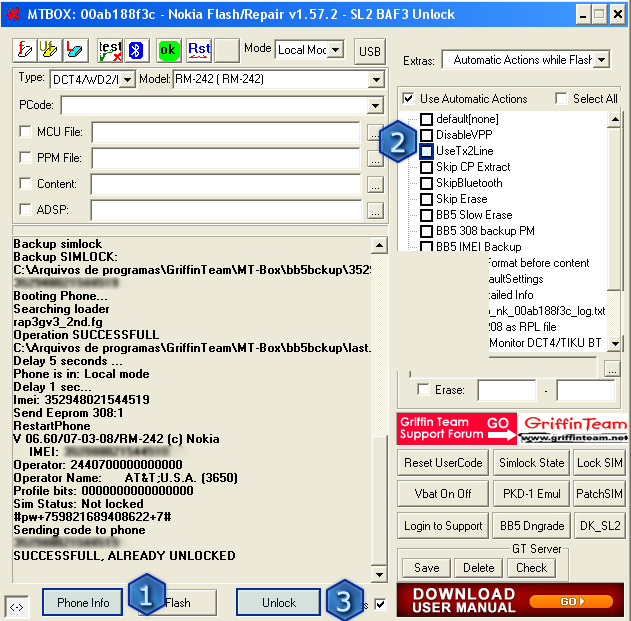
Task: Click the MCU File path field
Action: pyautogui.click(x=226, y=132)
